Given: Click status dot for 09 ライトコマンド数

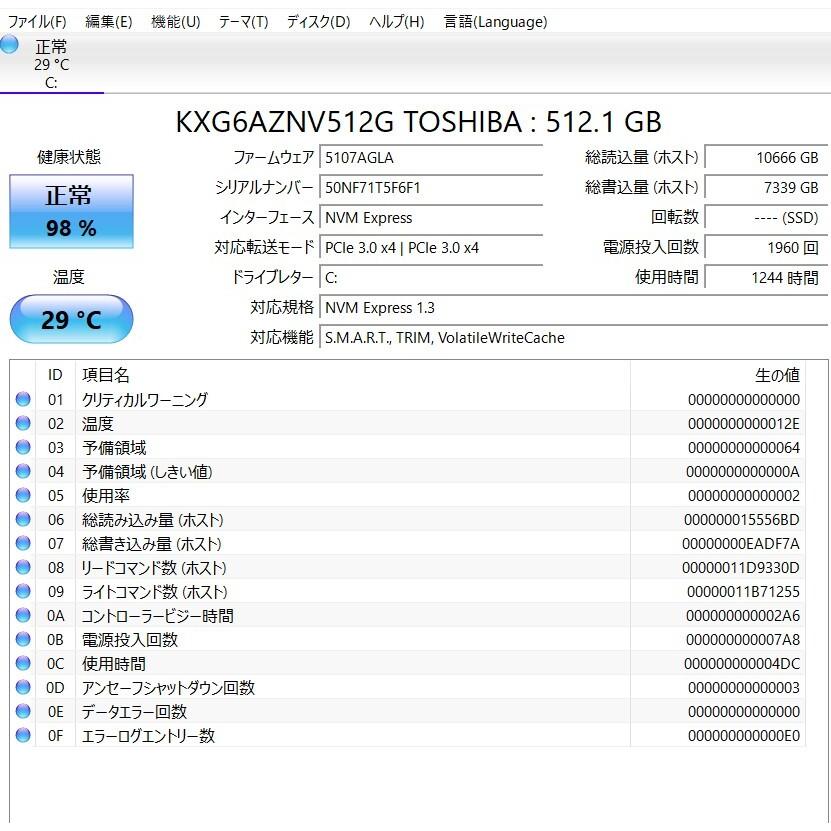Looking at the screenshot, I should click(23, 591).
